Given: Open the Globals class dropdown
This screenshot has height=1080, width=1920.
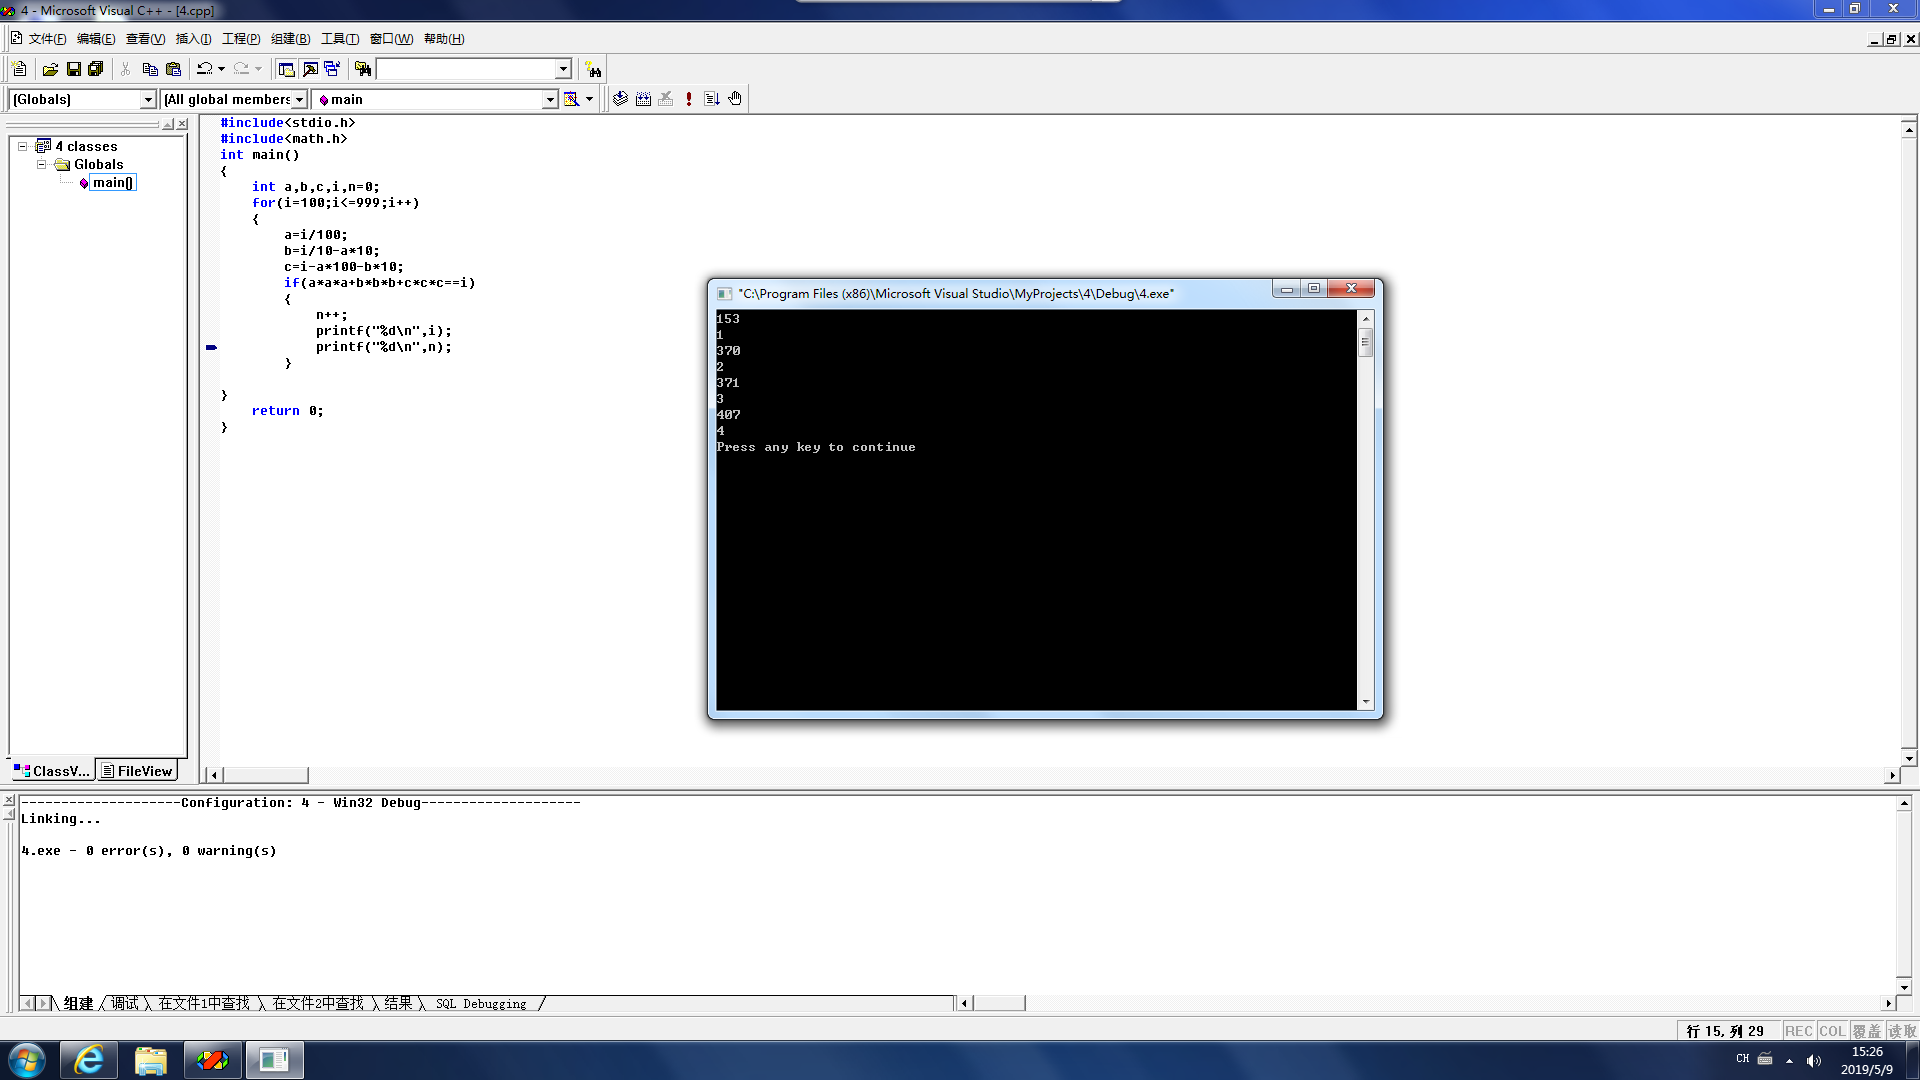Looking at the screenshot, I should coord(148,100).
